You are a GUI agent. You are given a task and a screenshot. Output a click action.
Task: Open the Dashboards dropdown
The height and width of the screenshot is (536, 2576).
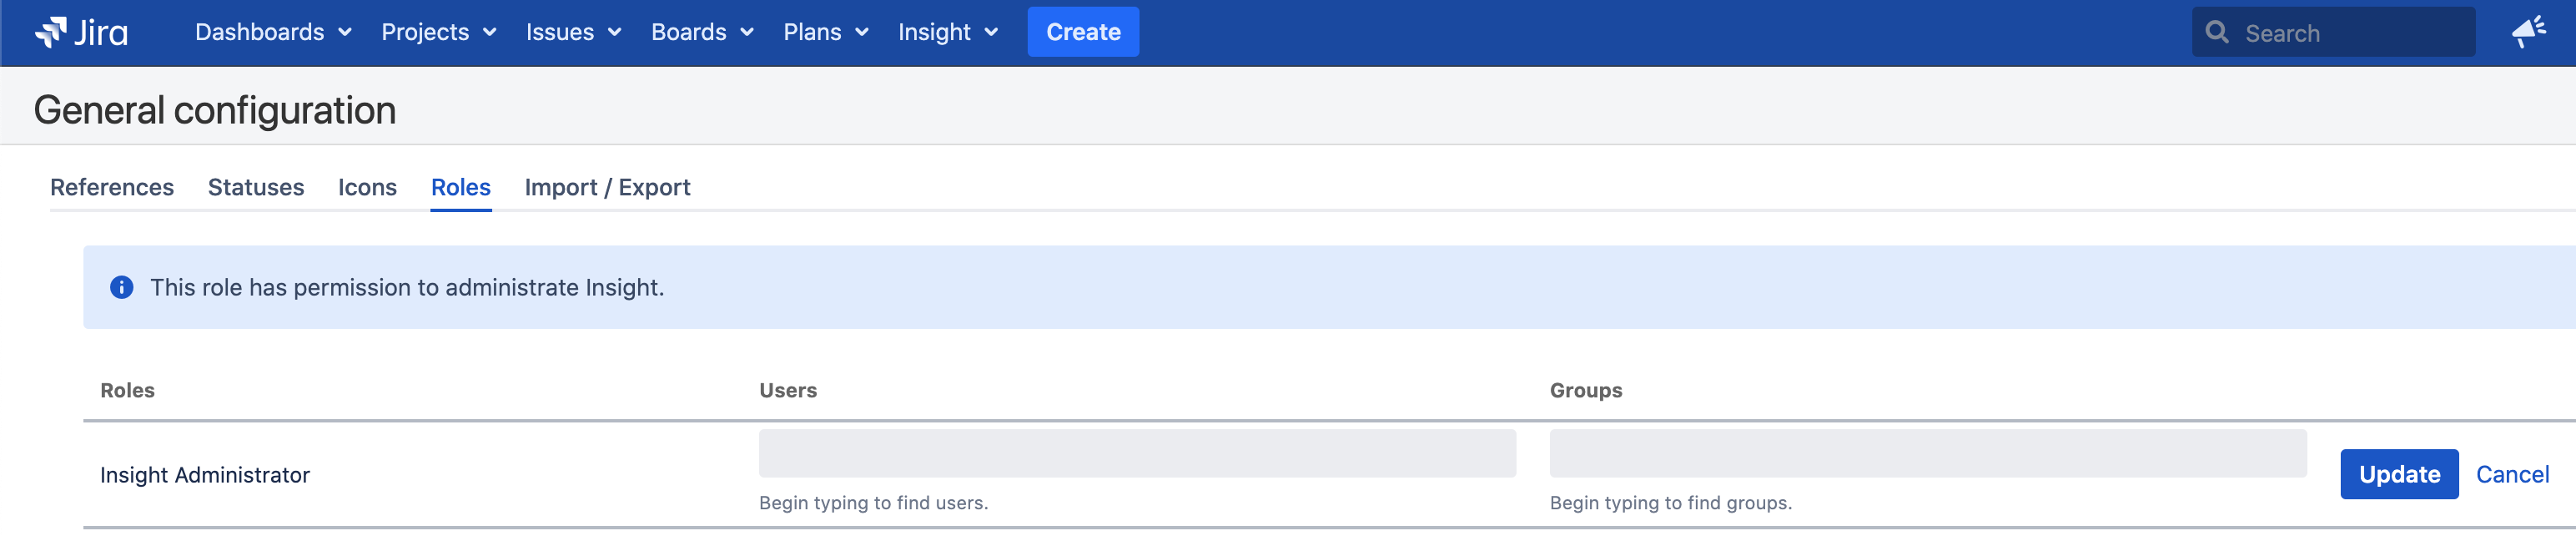click(272, 32)
